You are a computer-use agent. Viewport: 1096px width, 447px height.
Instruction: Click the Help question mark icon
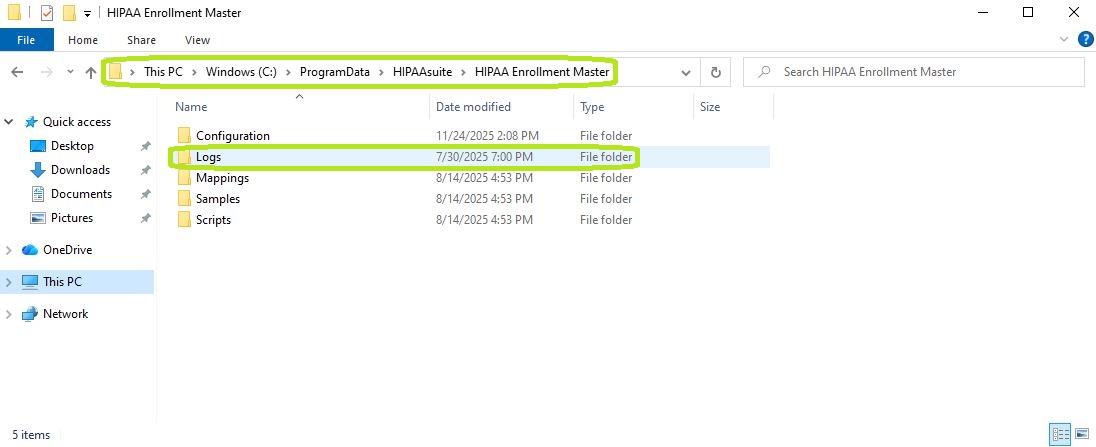[x=1086, y=39]
